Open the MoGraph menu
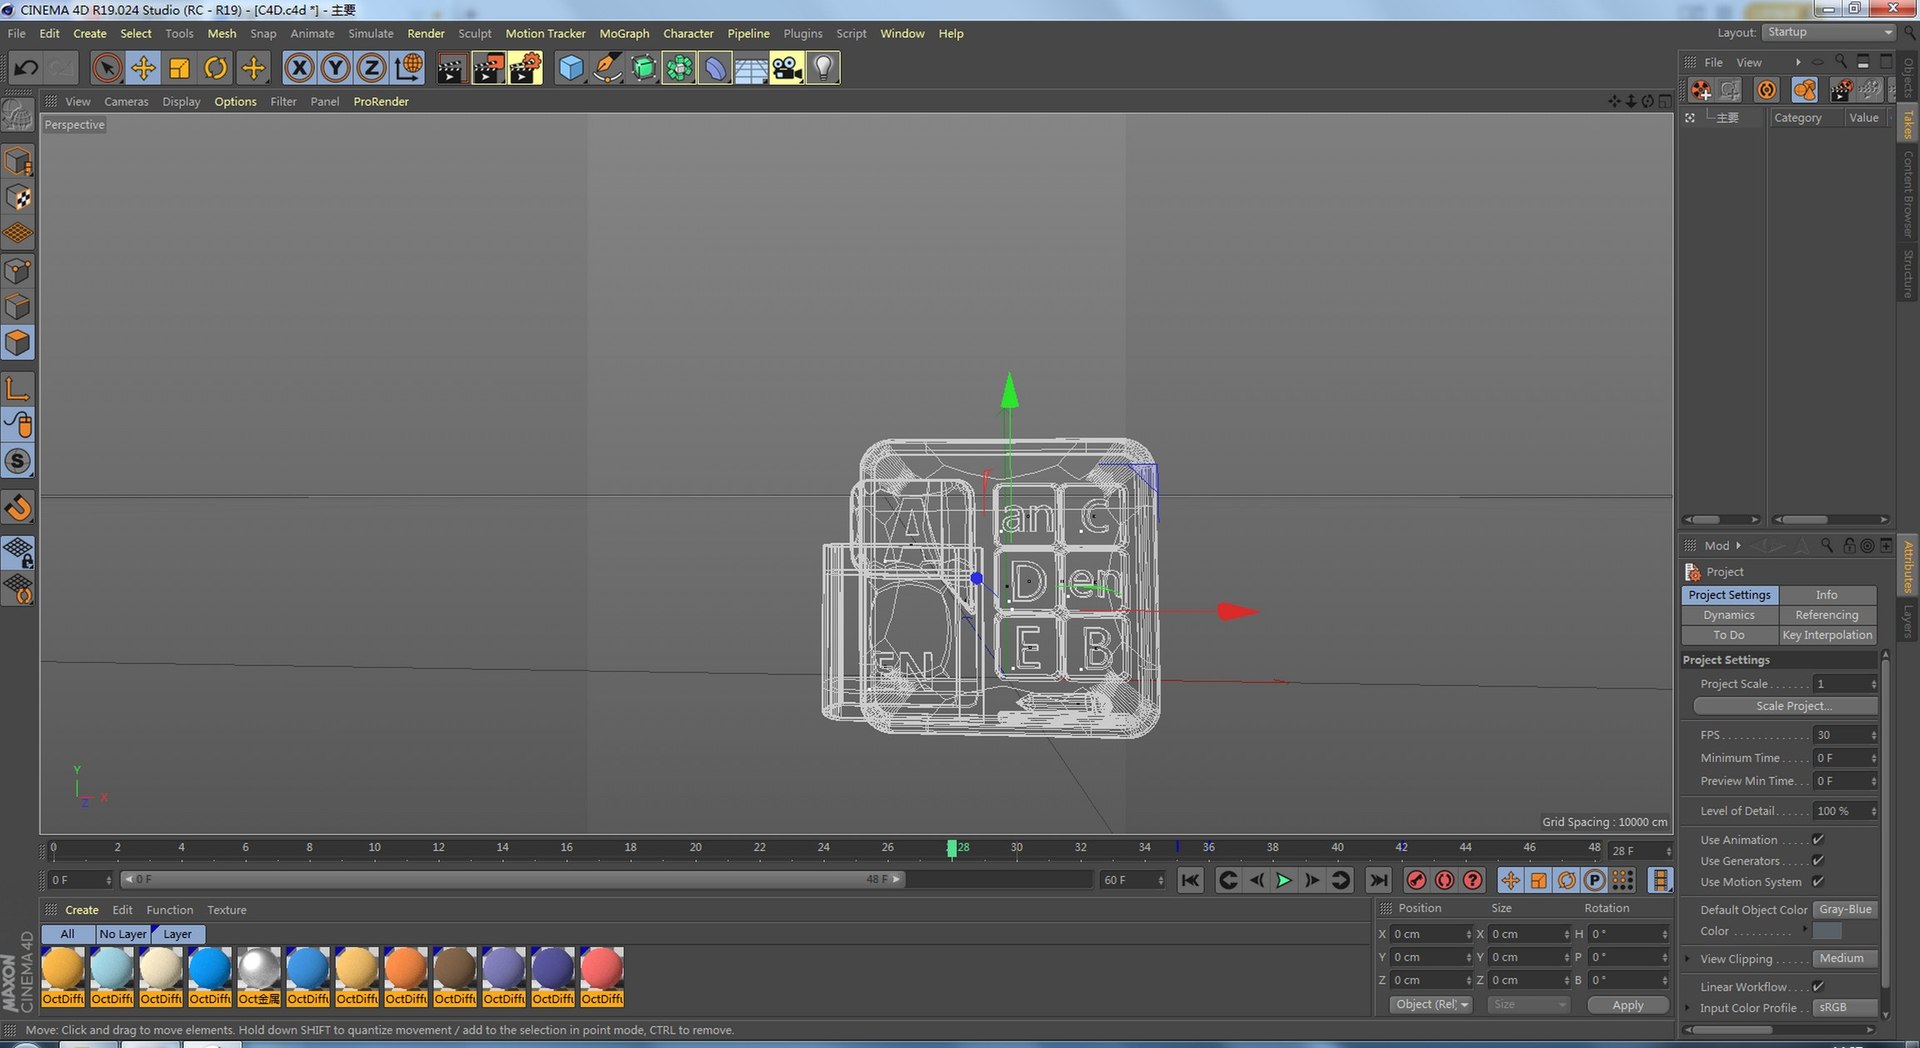1920x1048 pixels. [x=624, y=34]
